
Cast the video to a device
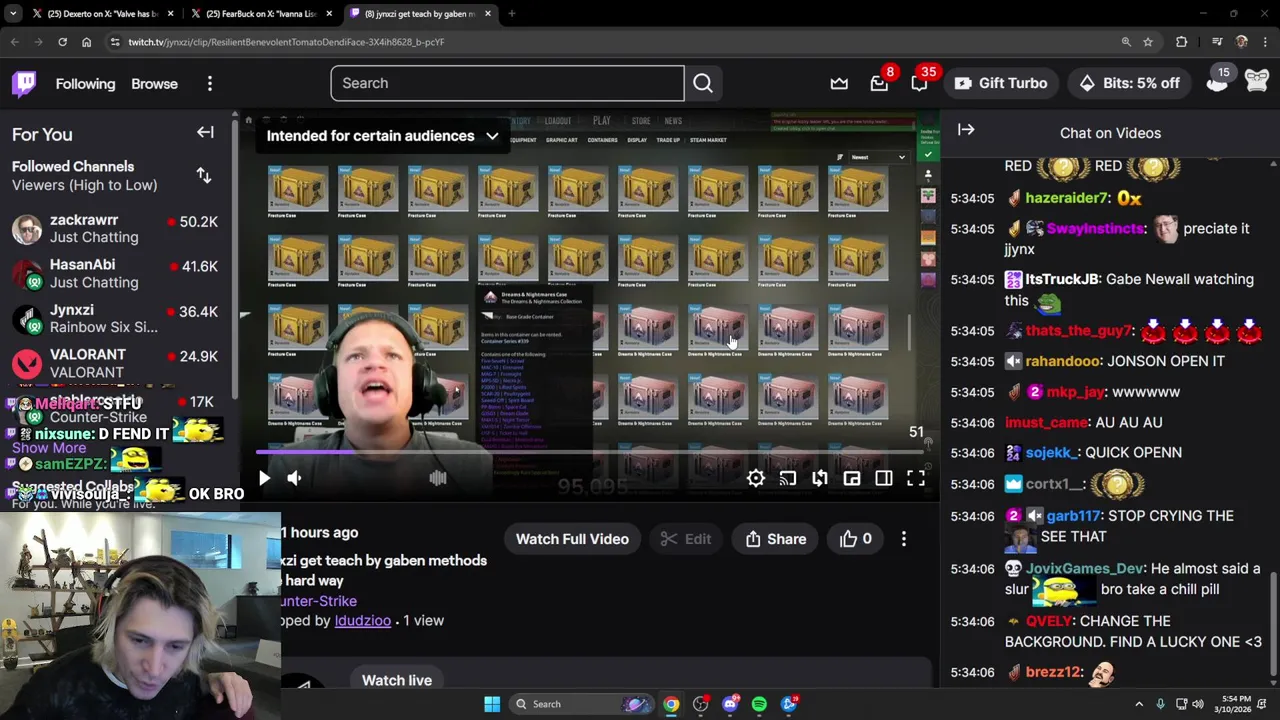tap(788, 479)
